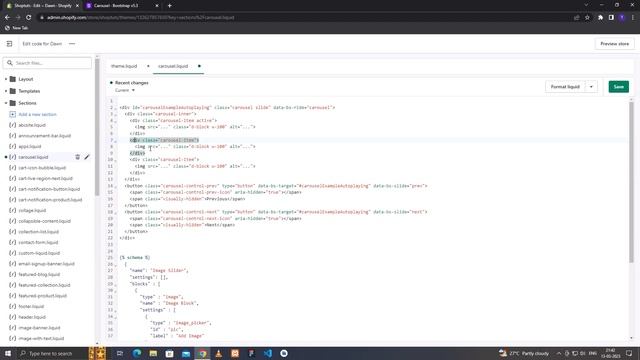Collapse the Sections folder arrow
The width and height of the screenshot is (640, 360).
tap(6, 103)
